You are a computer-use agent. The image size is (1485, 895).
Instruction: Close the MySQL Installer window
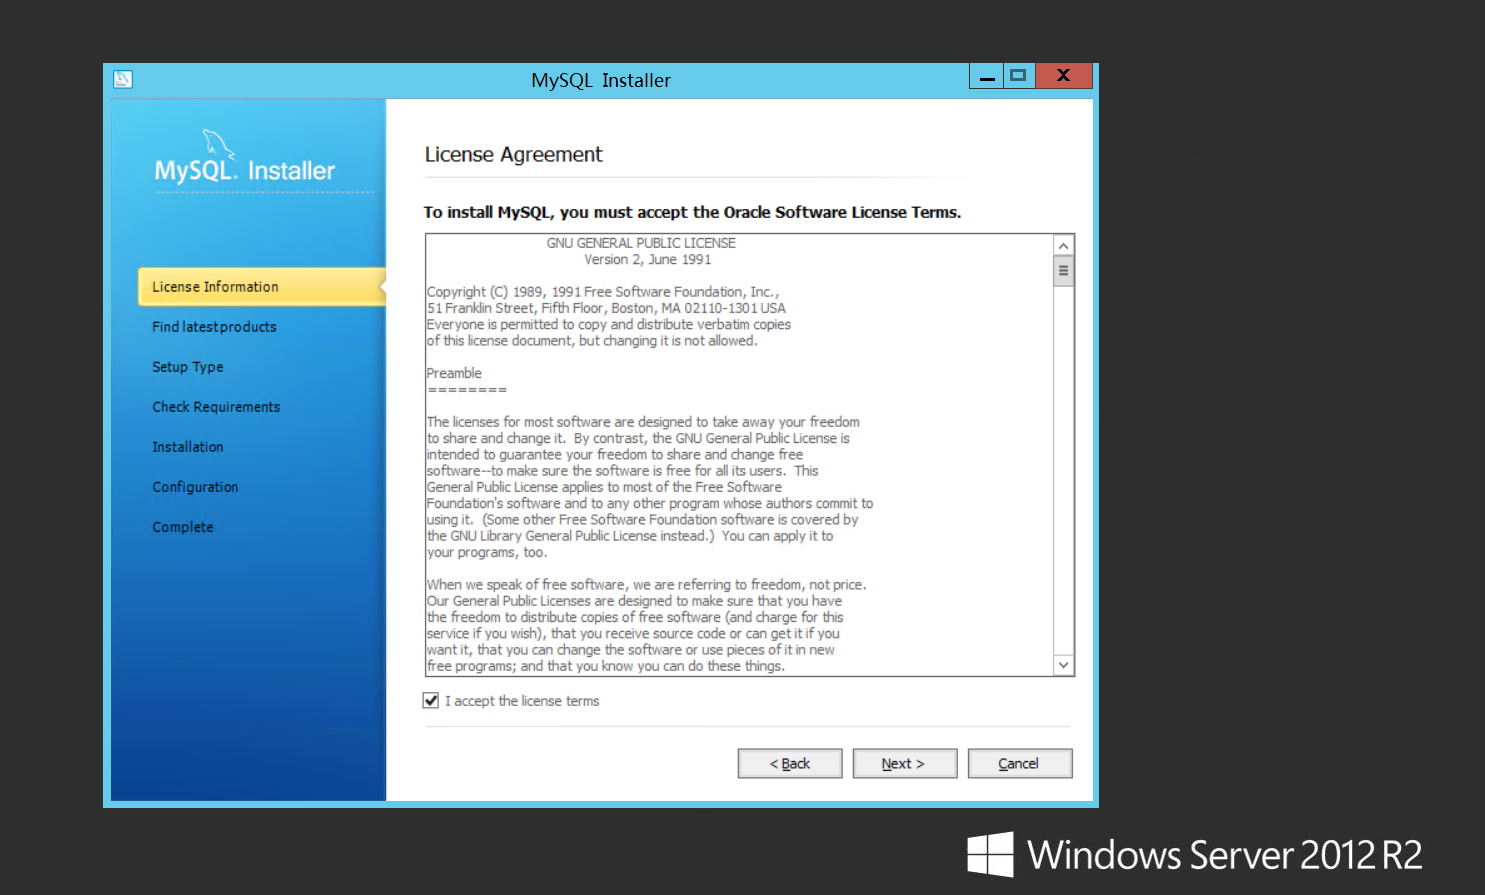(x=1064, y=76)
